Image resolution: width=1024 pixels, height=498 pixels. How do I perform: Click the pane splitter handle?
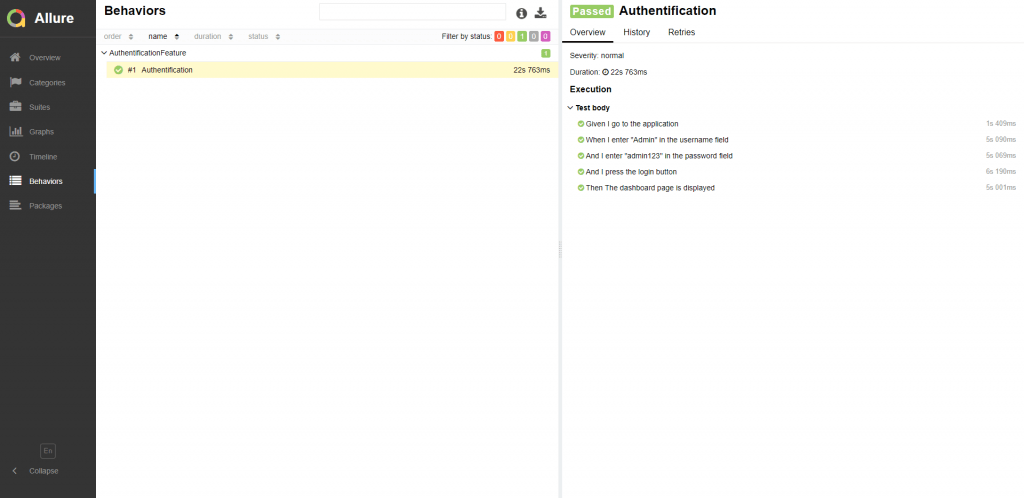(x=560, y=249)
